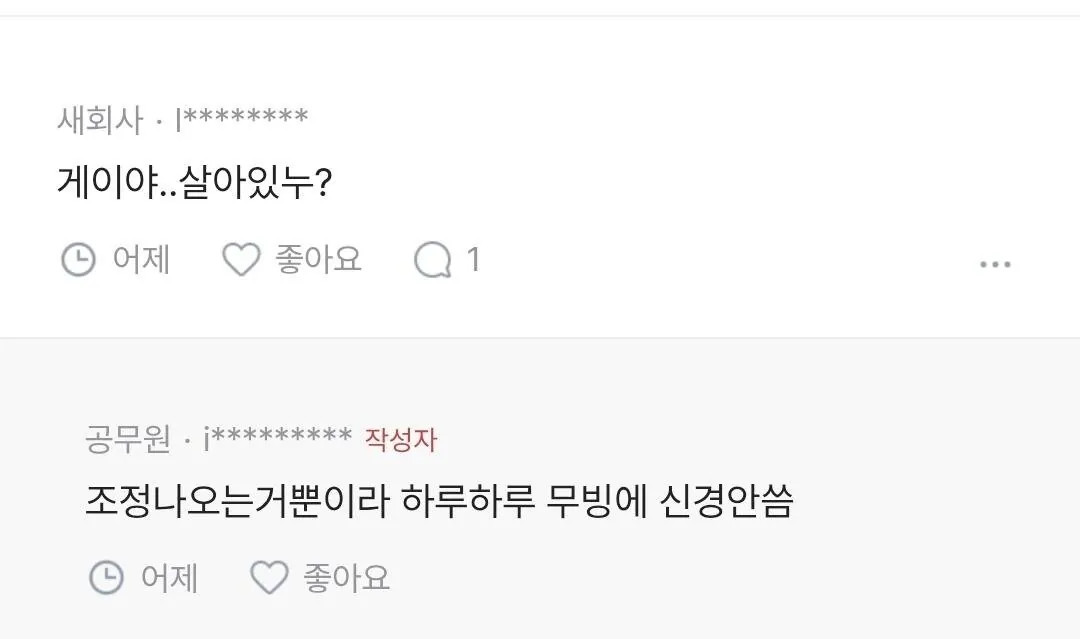Click the reply text starting with 조정나오는거뿐이라
1080x639 pixels.
[x=439, y=503]
